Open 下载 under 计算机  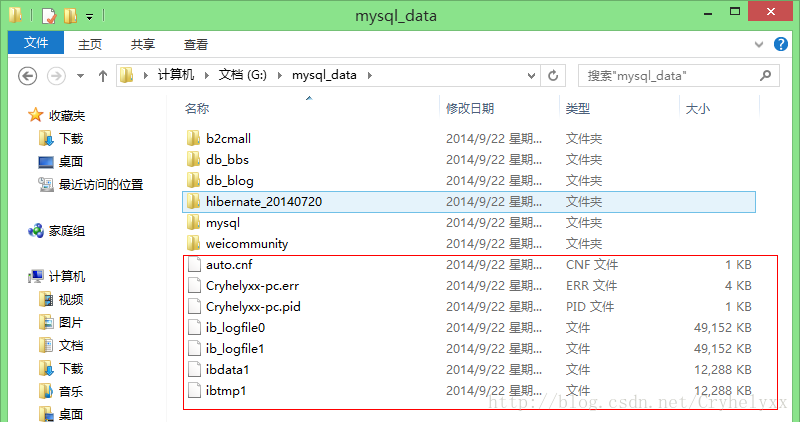click(x=61, y=368)
